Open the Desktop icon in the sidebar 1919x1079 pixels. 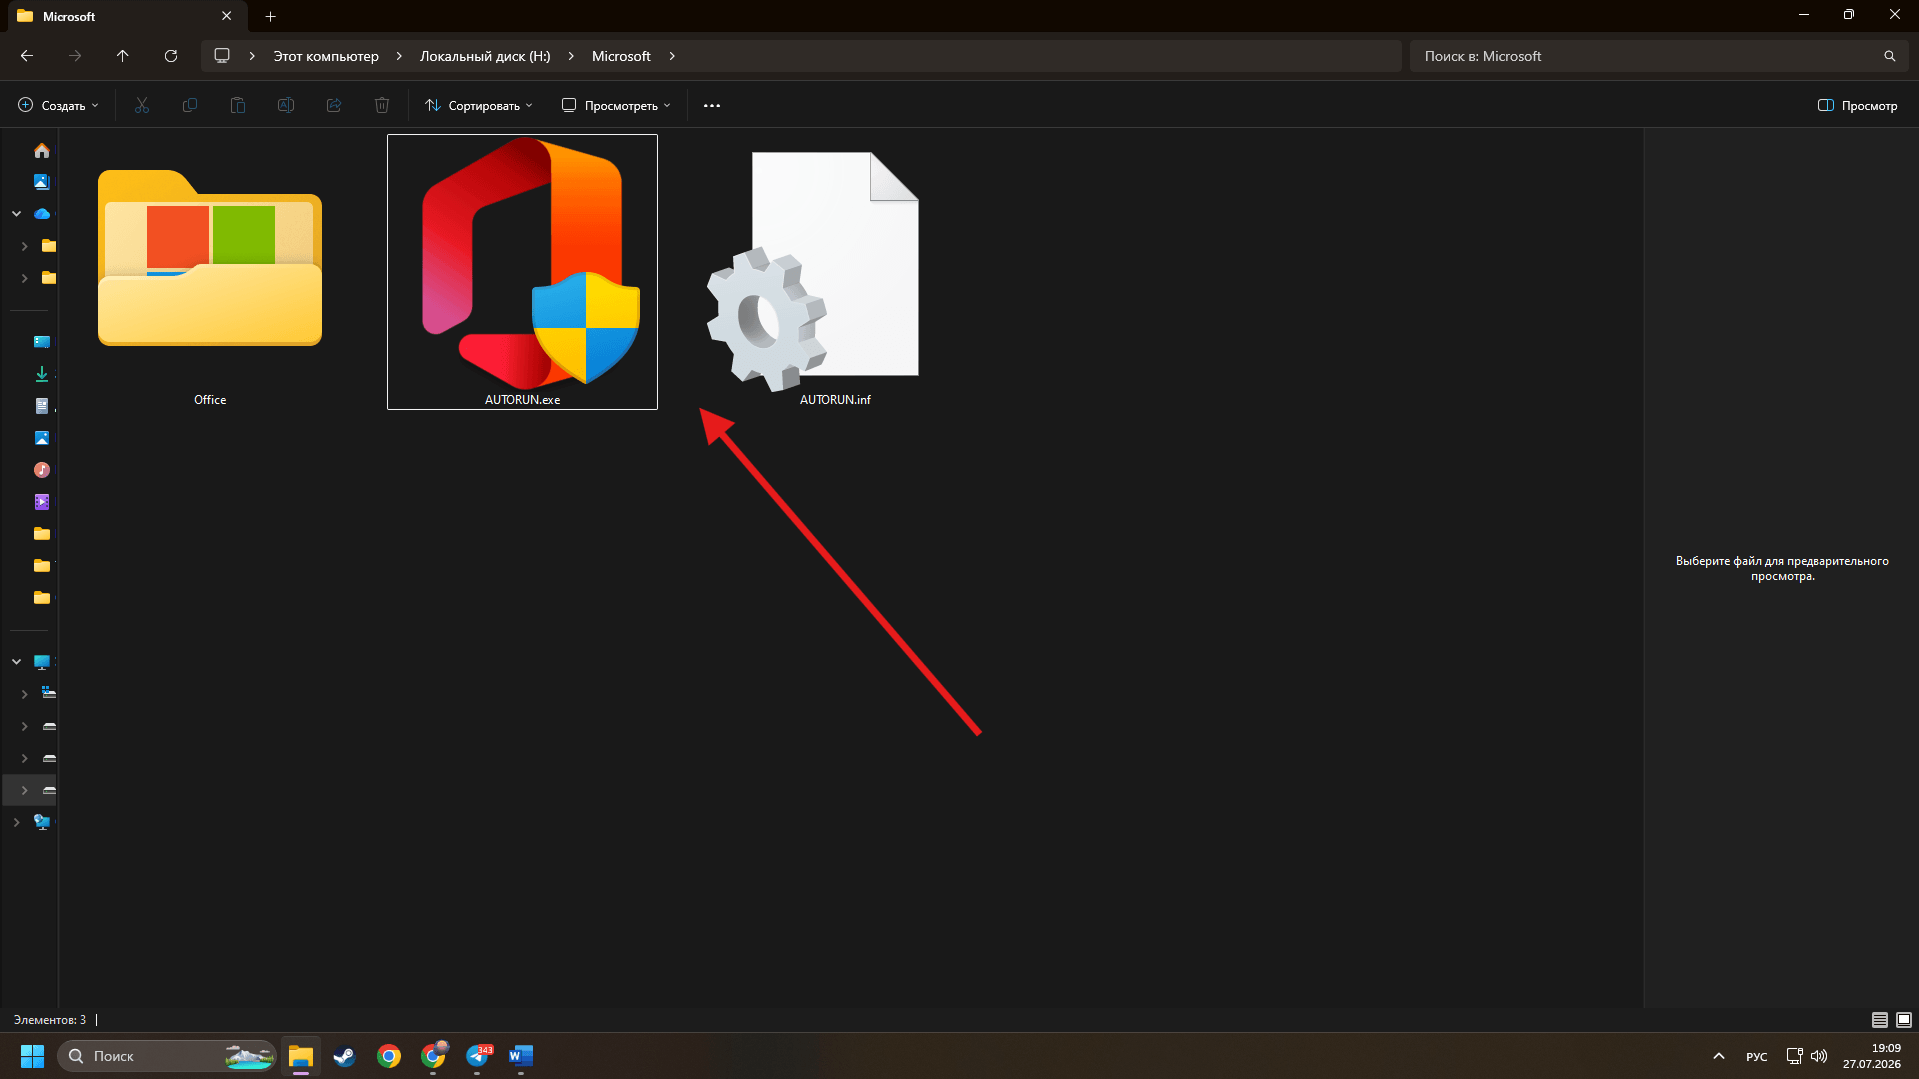41,342
